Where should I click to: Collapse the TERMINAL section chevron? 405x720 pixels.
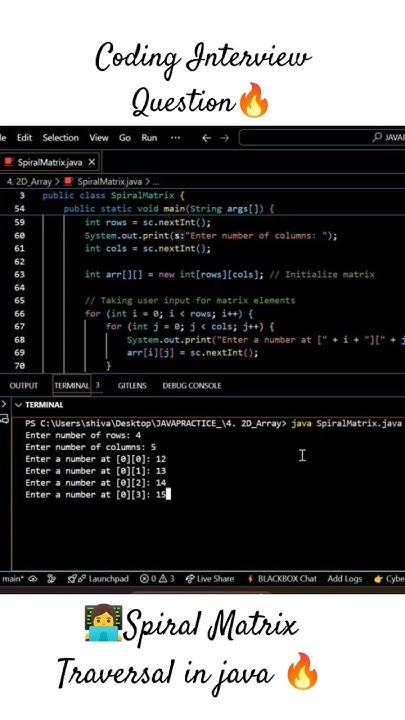(x=18, y=405)
